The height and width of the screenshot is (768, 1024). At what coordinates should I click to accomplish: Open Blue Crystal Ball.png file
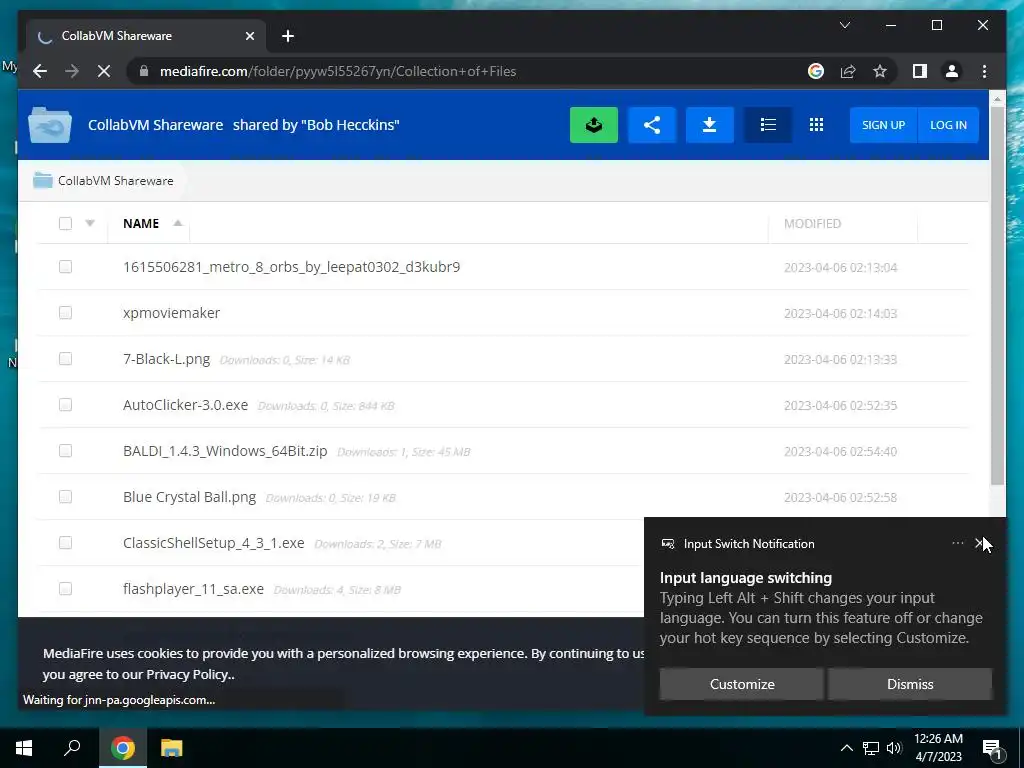tap(189, 497)
